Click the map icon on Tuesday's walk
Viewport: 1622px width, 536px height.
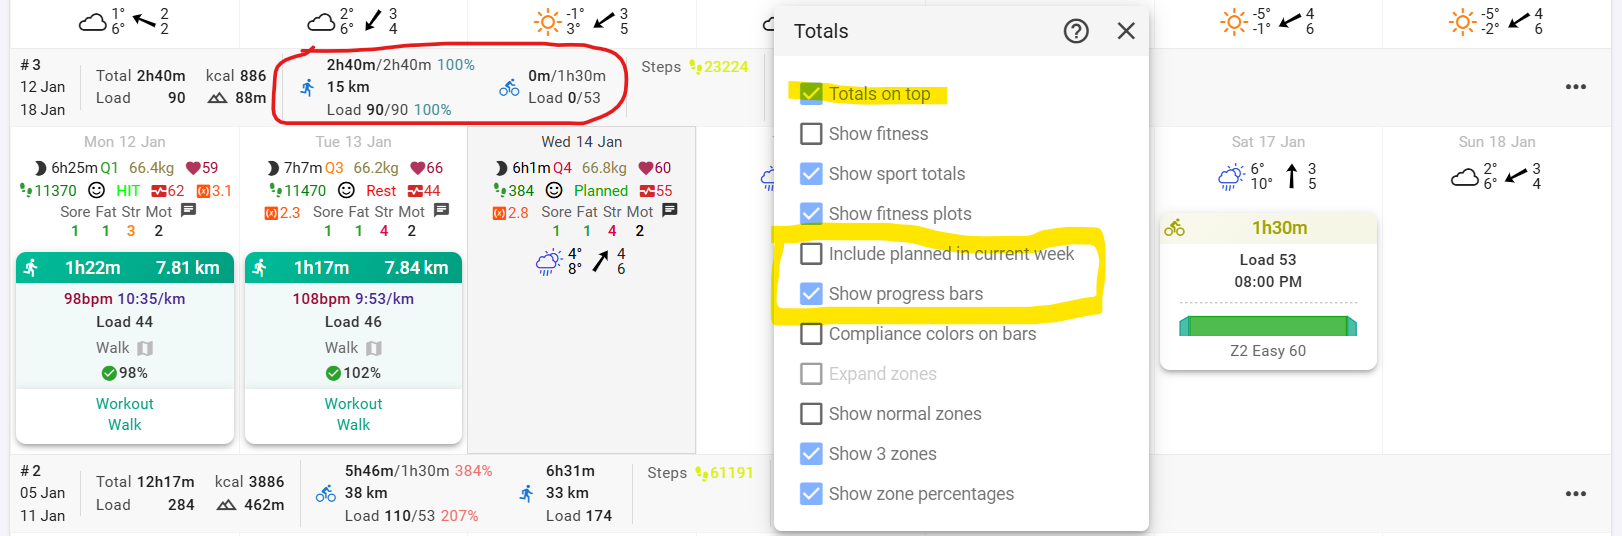pos(374,348)
